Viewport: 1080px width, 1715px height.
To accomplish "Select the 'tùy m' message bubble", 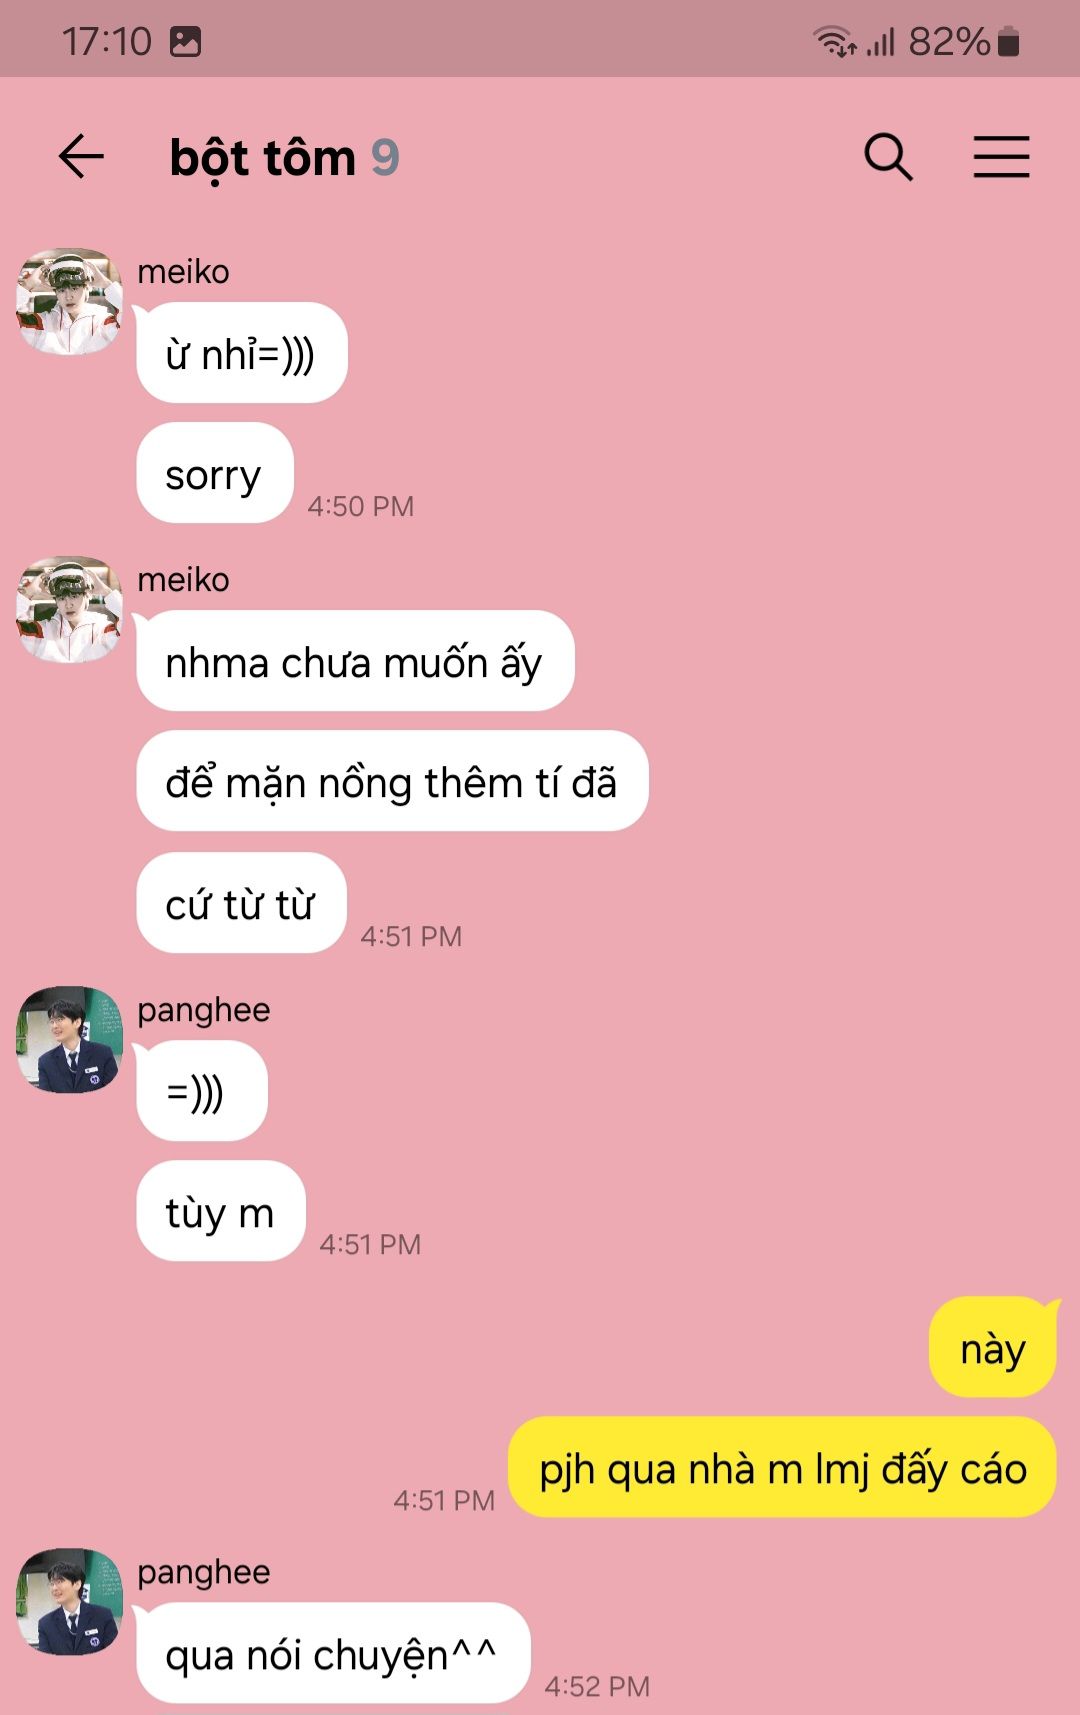I will pyautogui.click(x=221, y=1211).
